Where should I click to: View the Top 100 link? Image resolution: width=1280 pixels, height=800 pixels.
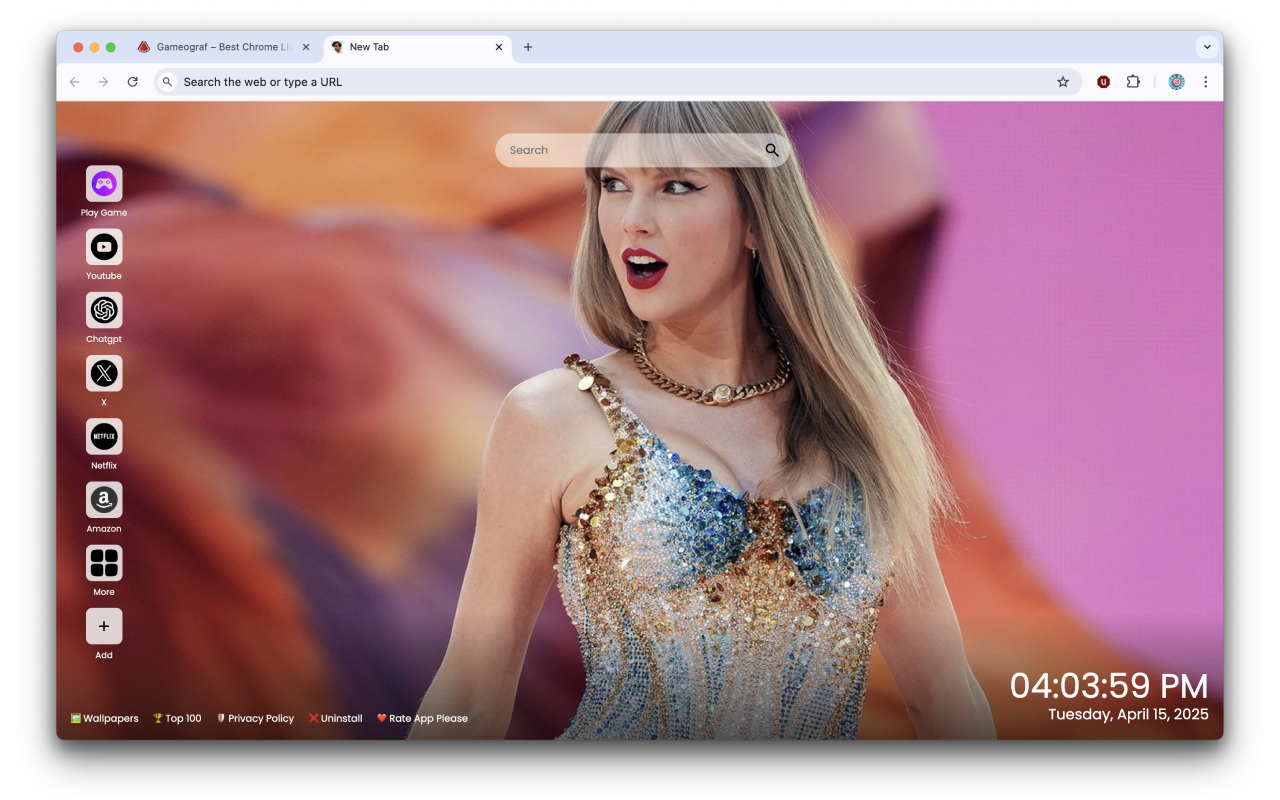pyautogui.click(x=177, y=718)
